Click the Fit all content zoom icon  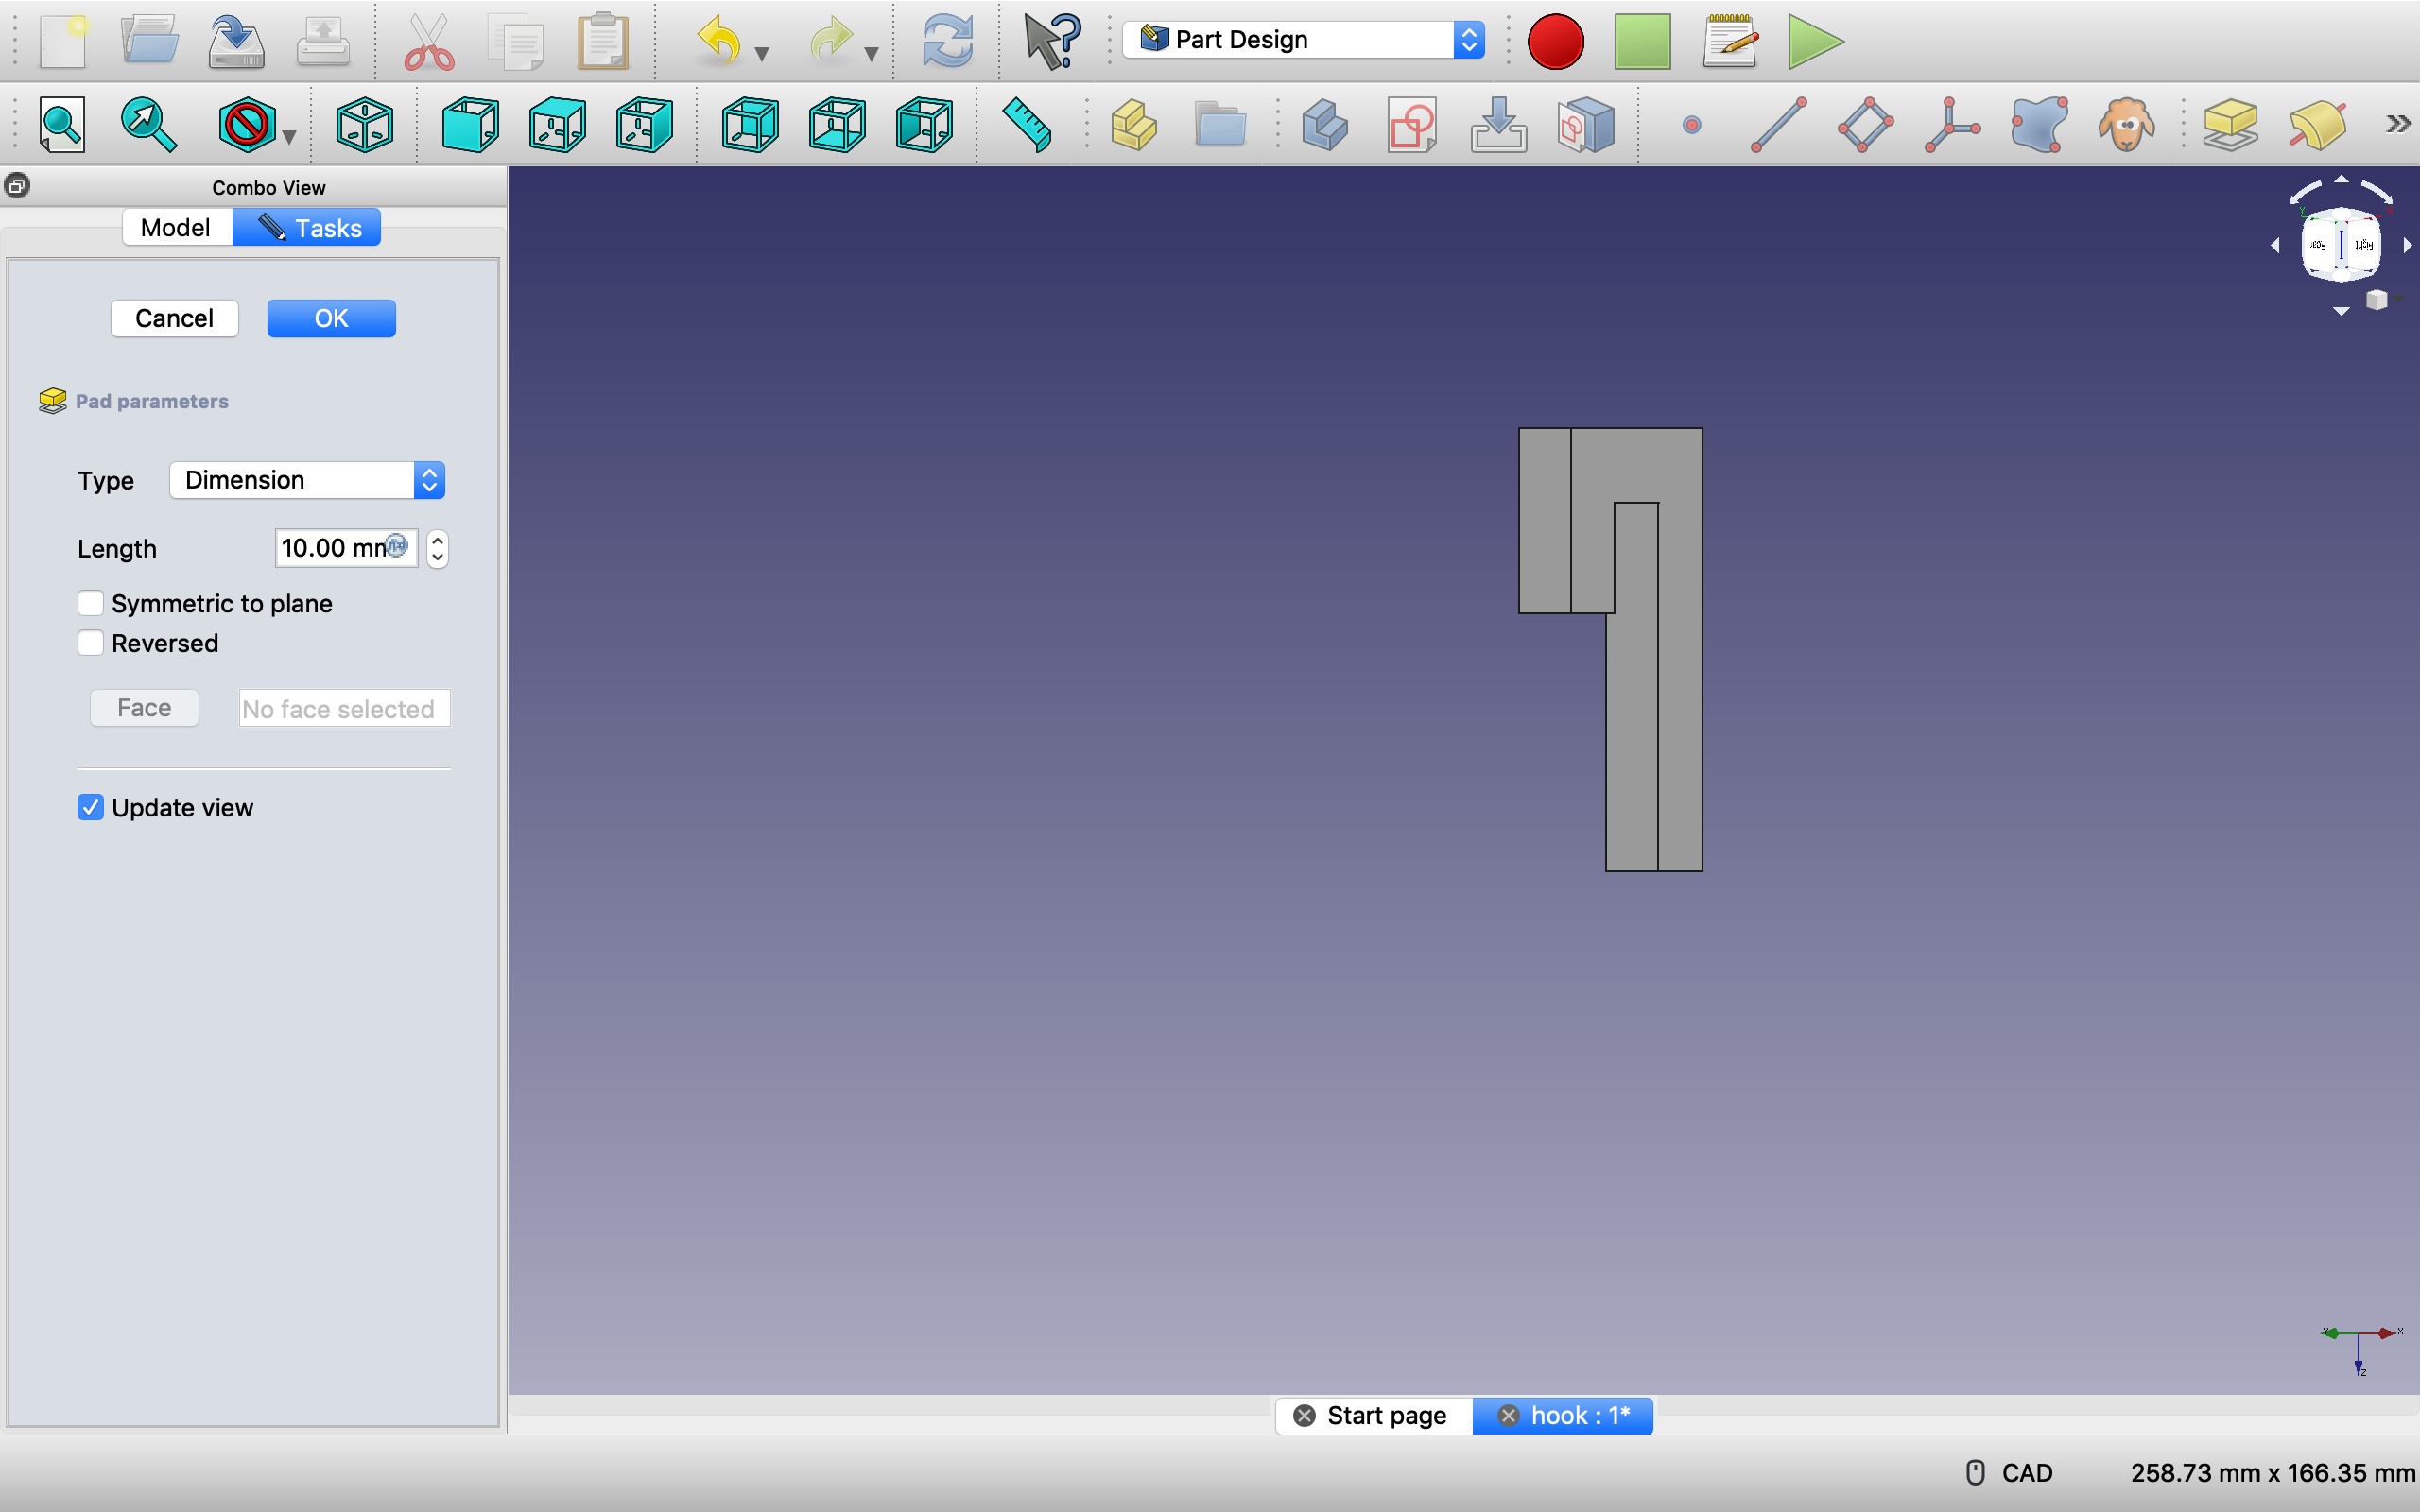62,125
